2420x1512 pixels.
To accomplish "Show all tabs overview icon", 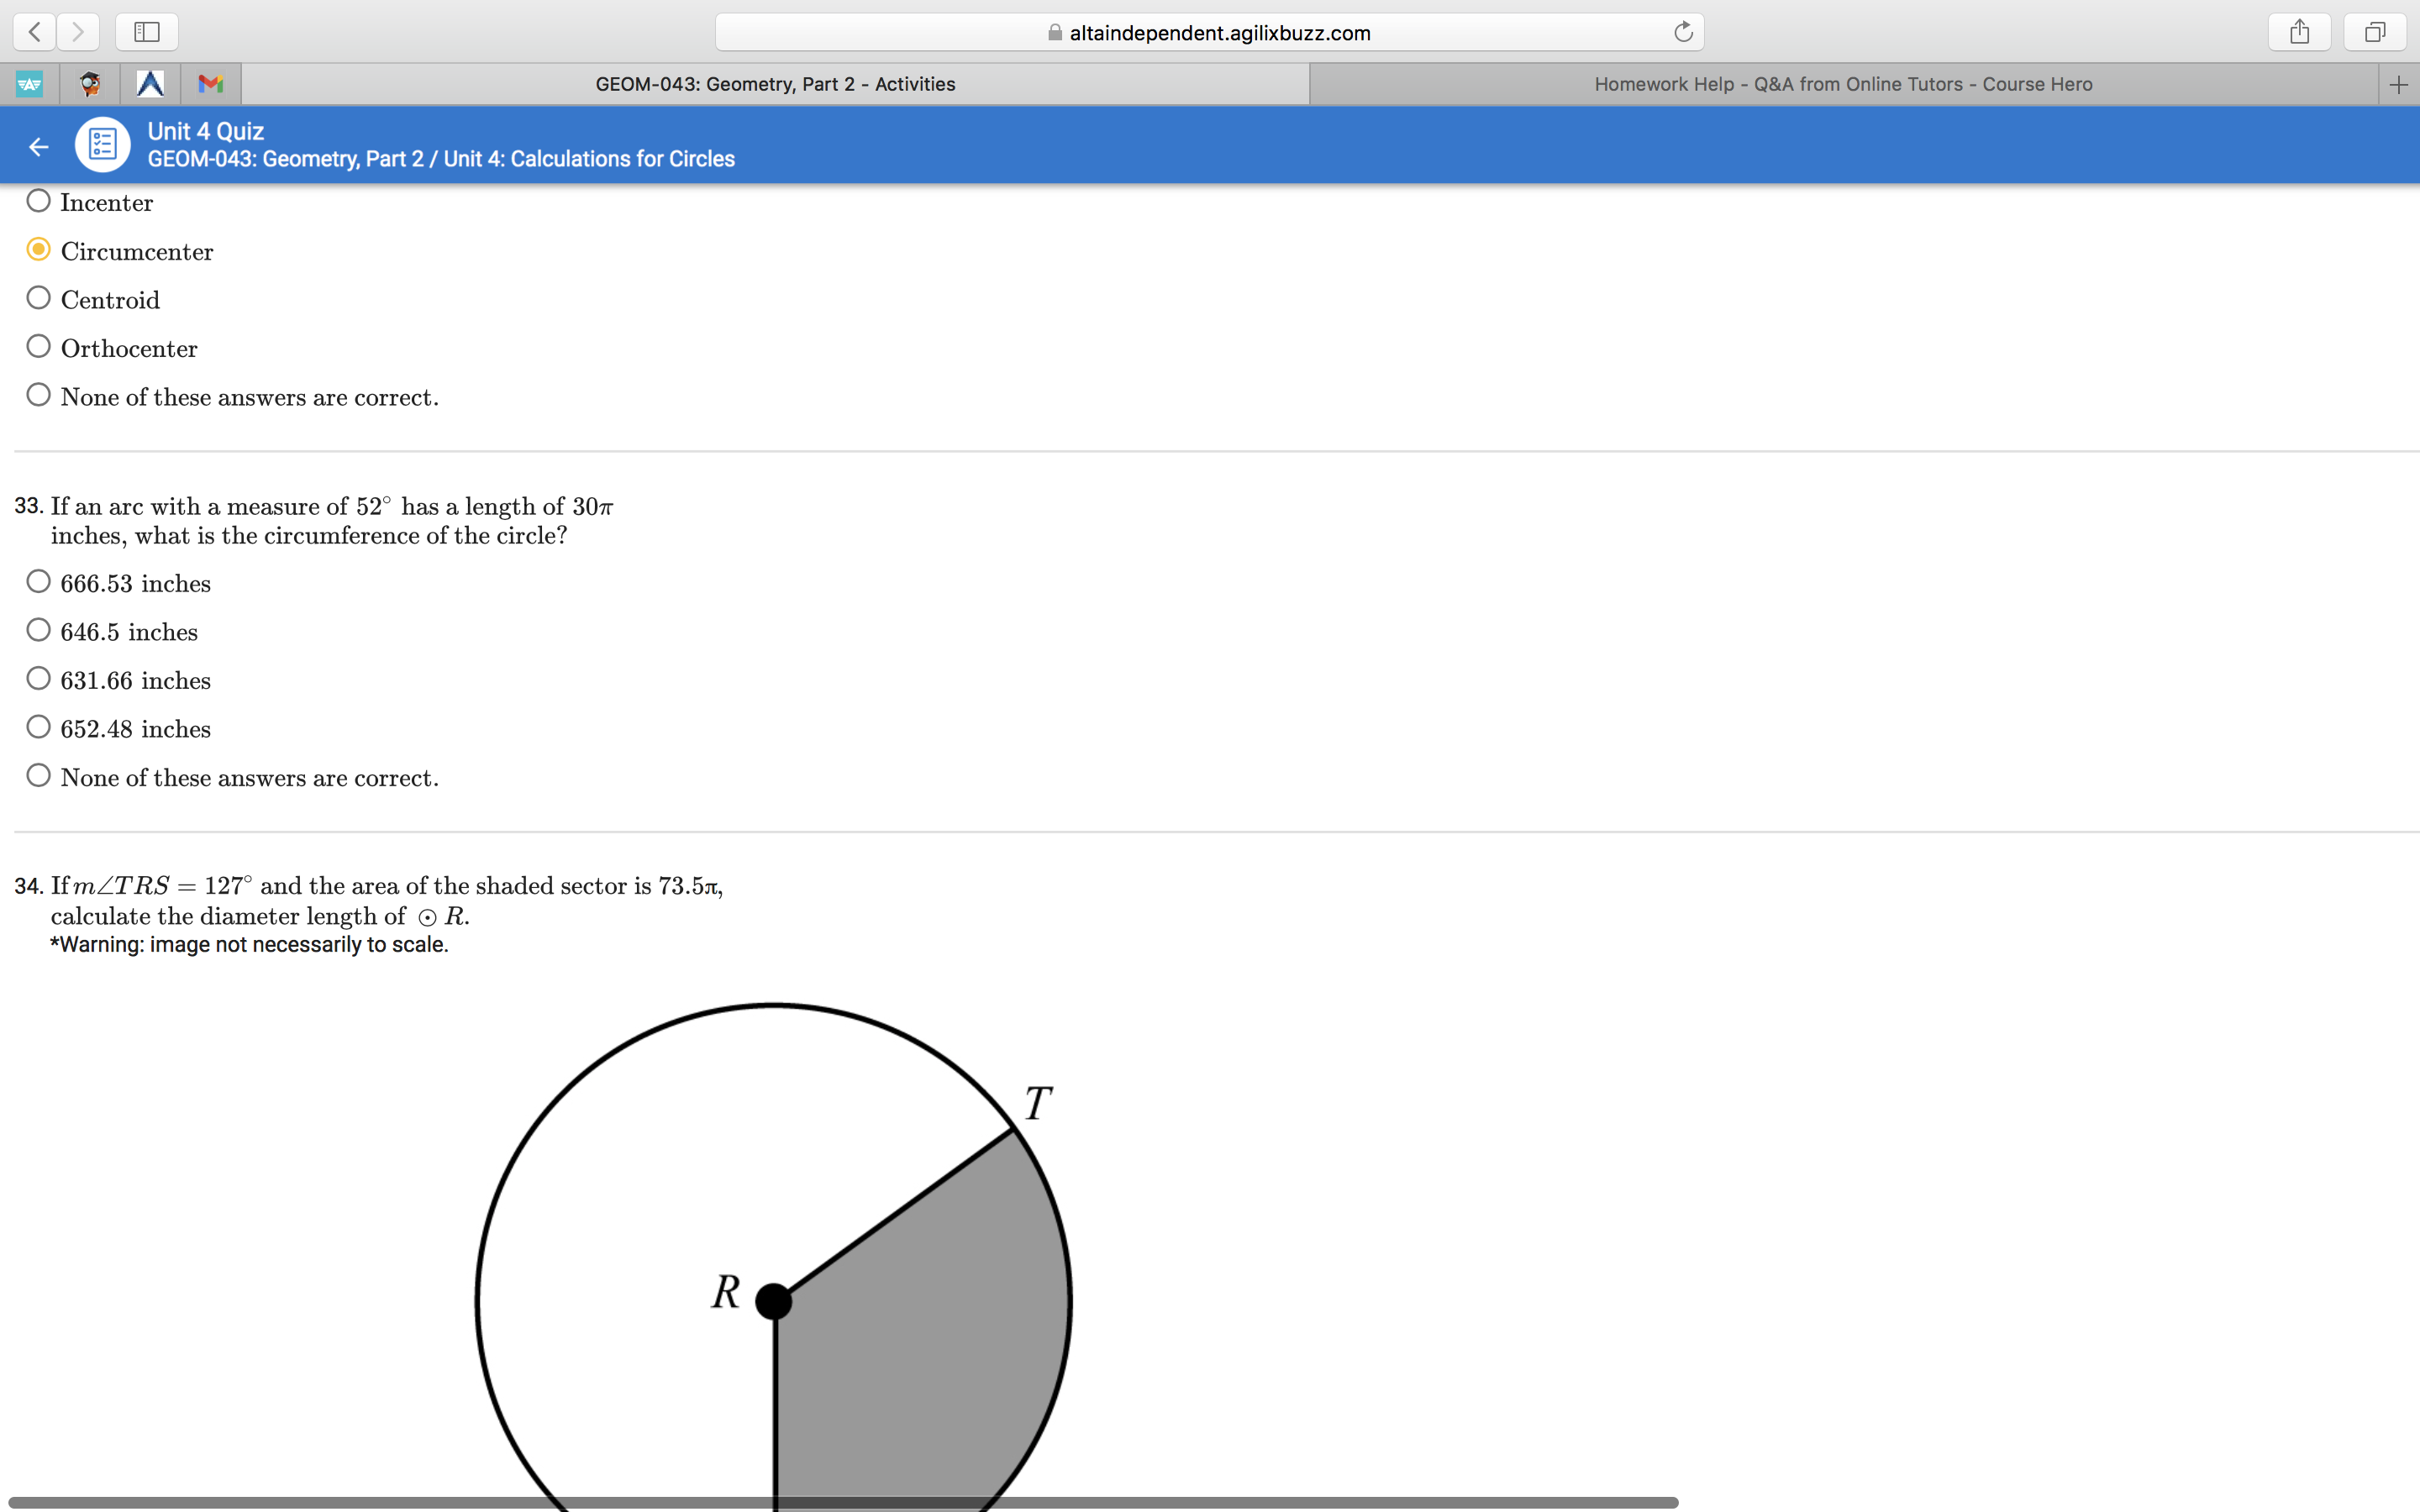I will point(2375,32).
